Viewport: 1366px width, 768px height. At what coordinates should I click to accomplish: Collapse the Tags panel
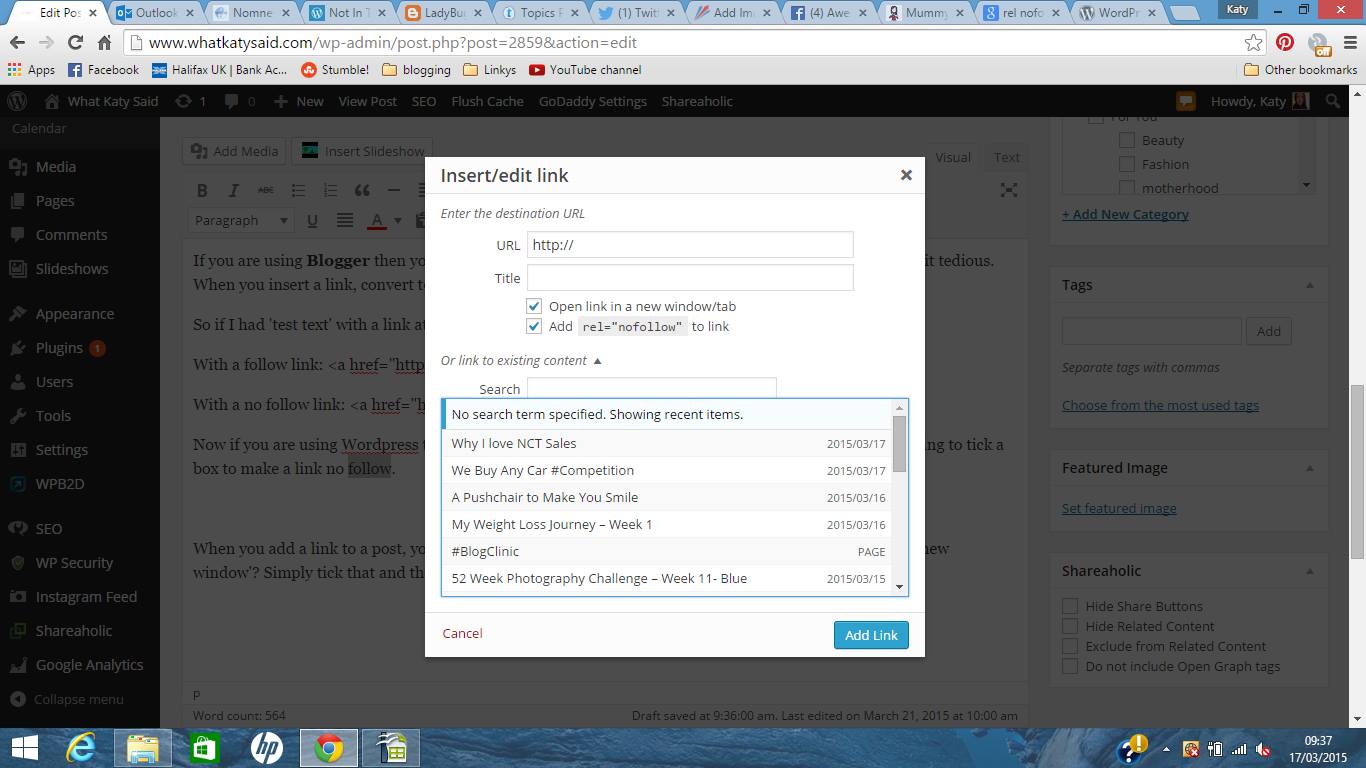[x=1310, y=285]
